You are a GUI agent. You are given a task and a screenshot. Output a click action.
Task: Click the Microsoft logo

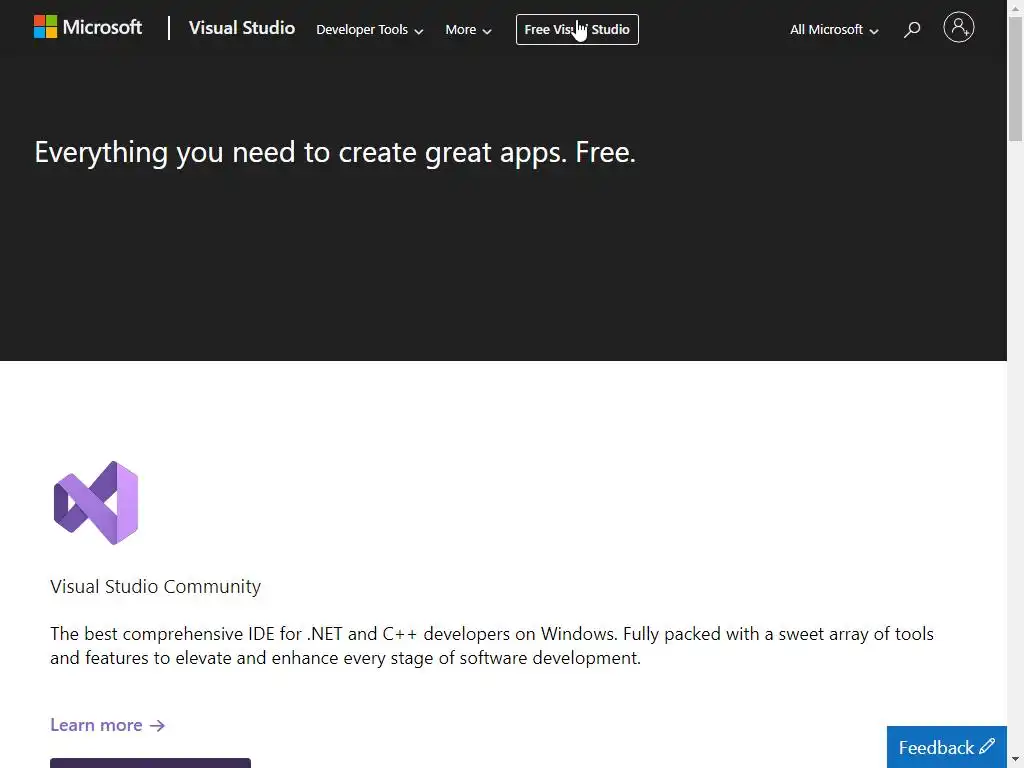coord(88,27)
